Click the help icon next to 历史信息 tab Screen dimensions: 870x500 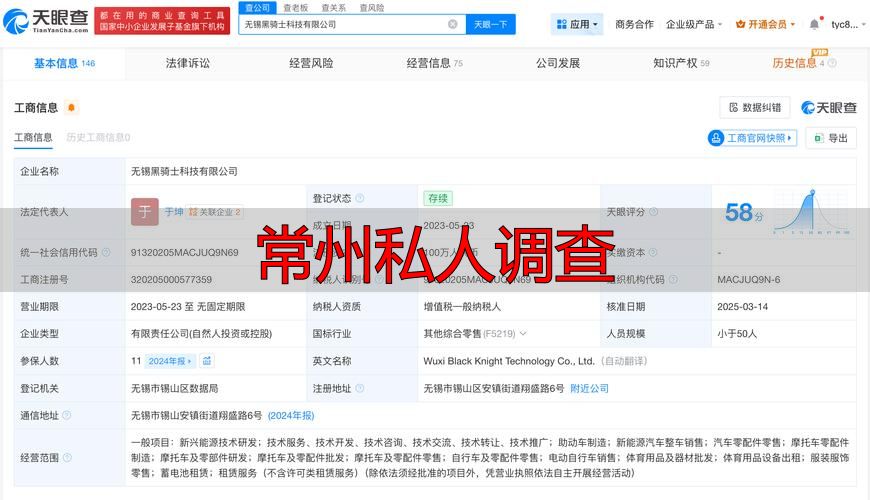point(832,63)
